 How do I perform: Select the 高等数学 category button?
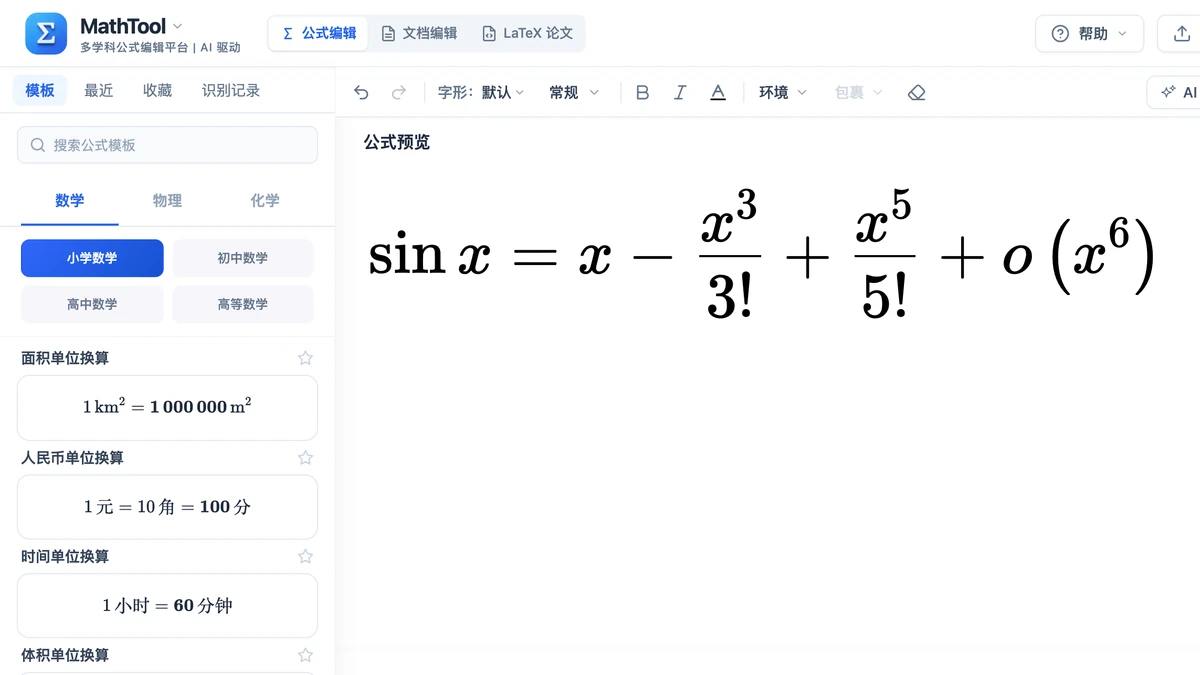pos(243,304)
